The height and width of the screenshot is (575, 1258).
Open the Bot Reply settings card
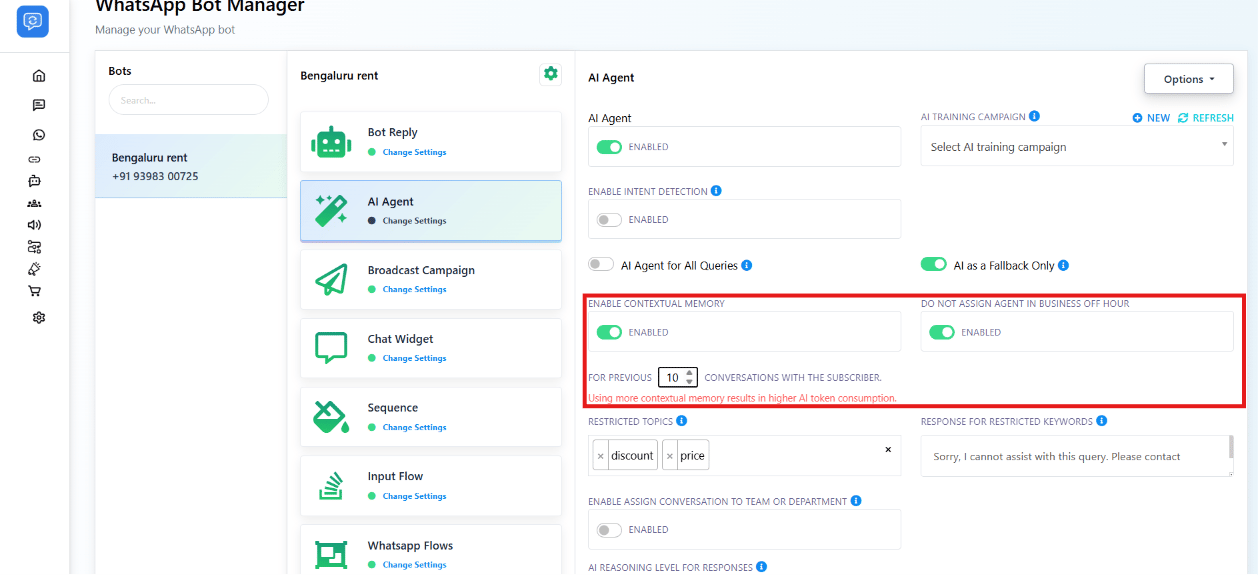[431, 142]
